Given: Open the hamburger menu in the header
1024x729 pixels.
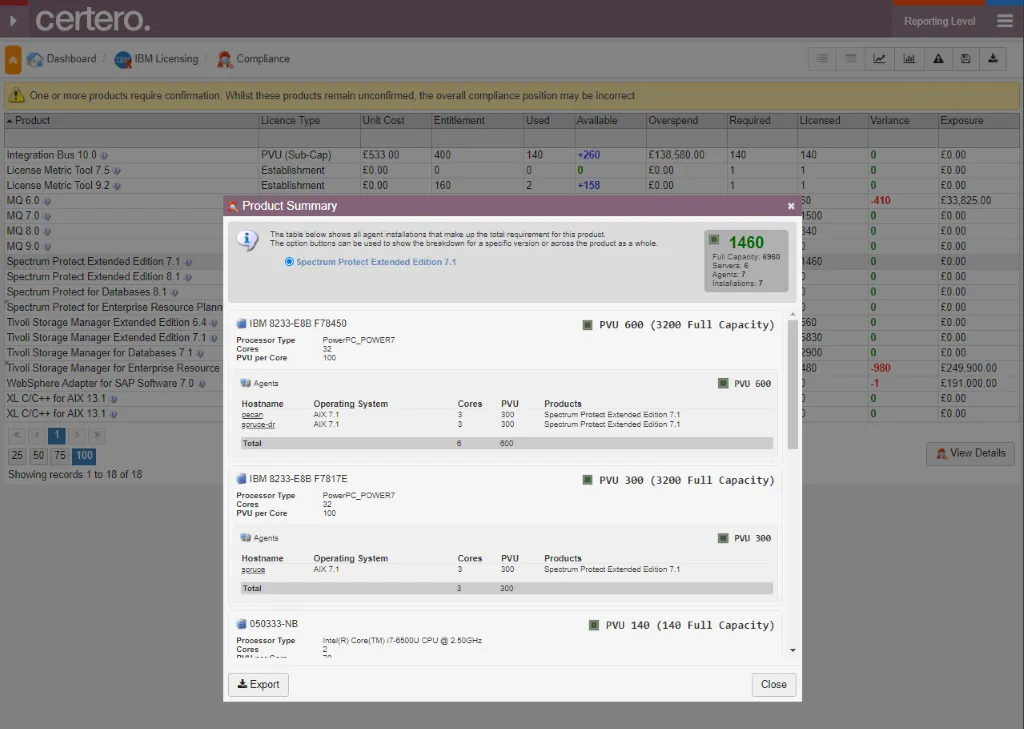Looking at the screenshot, I should (1005, 20).
